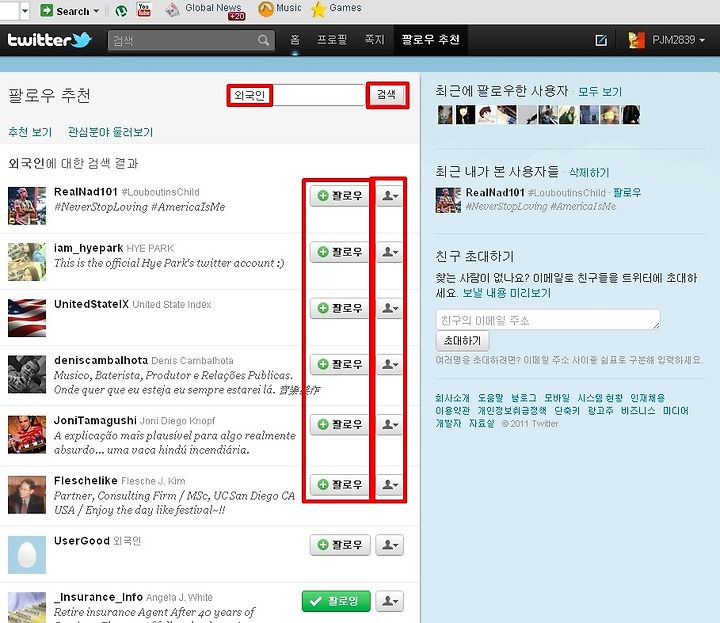The height and width of the screenshot is (623, 720).
Task: Click first recently followed user thumbnail
Action: (445, 115)
